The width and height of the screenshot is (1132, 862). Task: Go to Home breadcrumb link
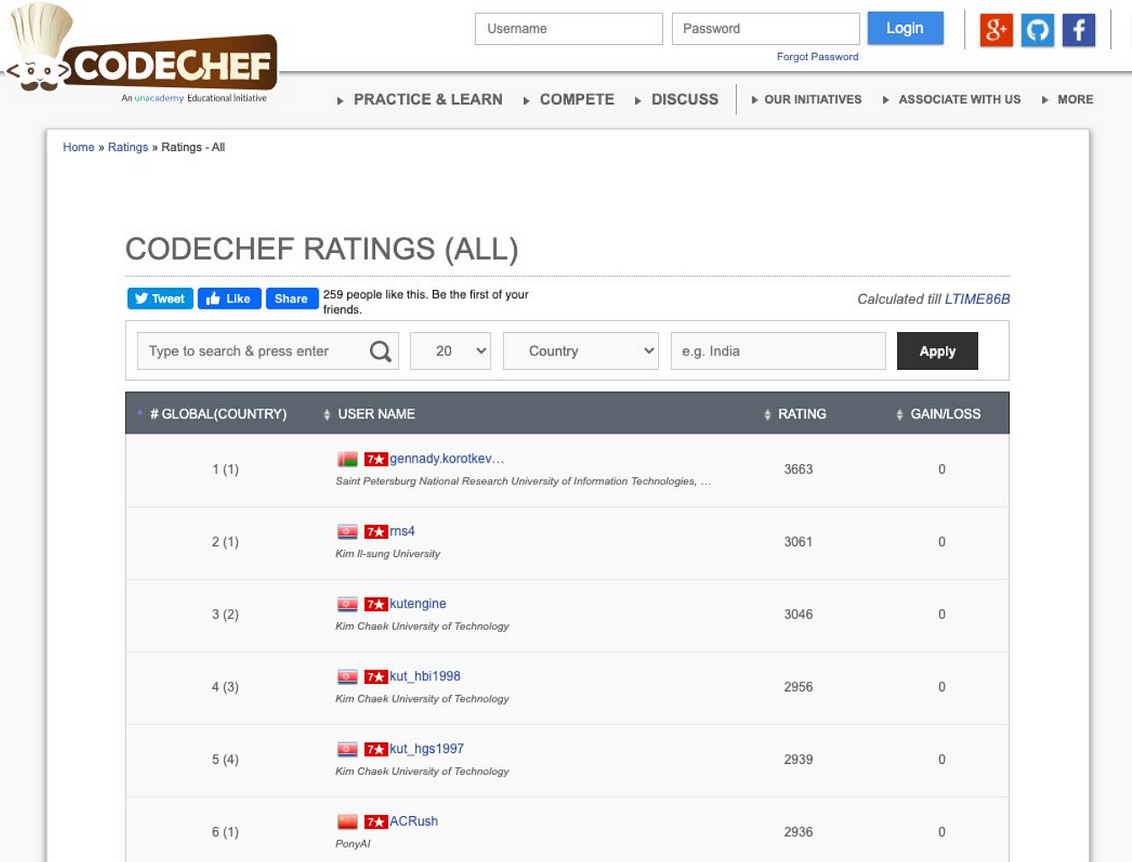point(79,147)
